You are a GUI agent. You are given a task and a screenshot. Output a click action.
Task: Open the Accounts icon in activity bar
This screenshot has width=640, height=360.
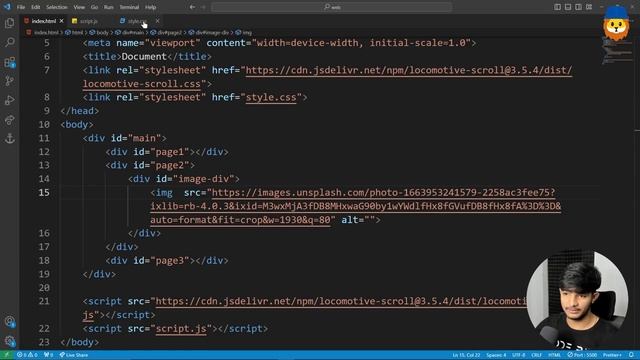pyautogui.click(x=9, y=322)
